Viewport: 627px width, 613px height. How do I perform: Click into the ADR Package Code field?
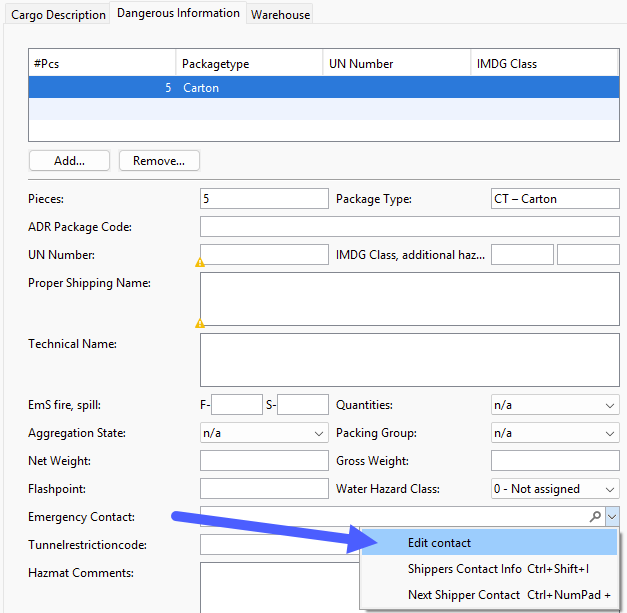[x=409, y=227]
